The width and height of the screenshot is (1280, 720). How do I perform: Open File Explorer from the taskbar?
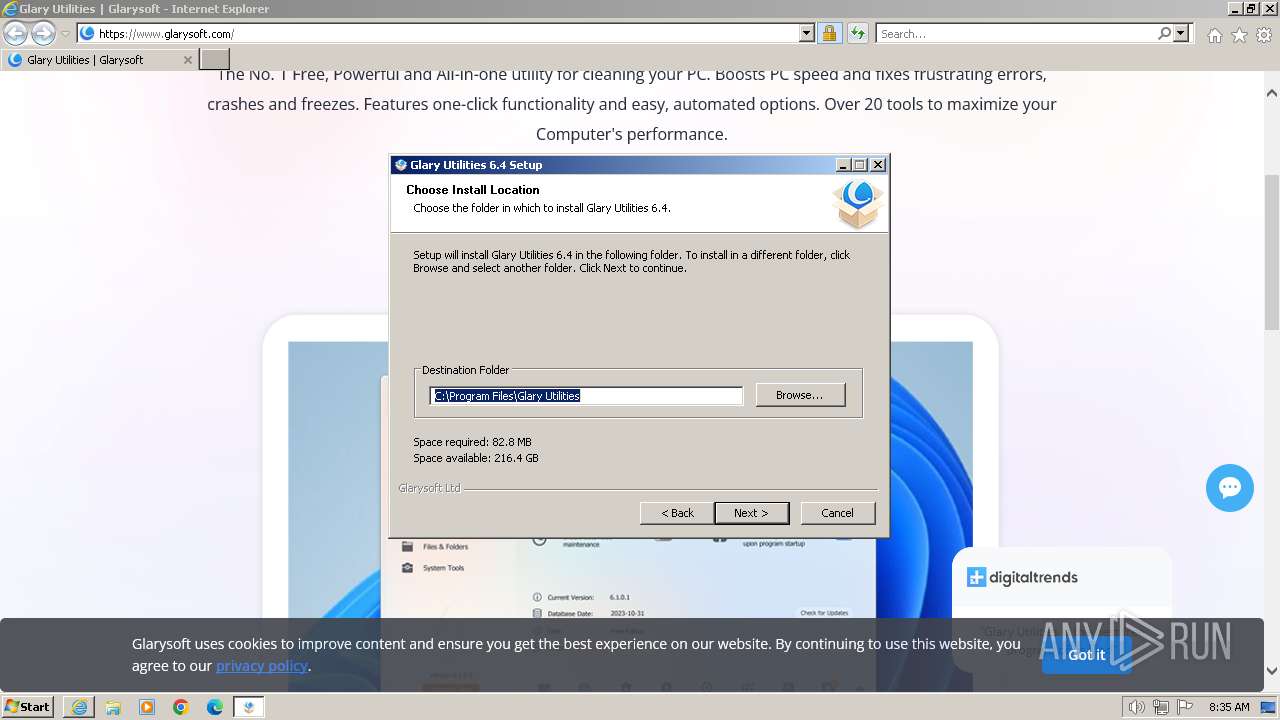click(x=113, y=707)
